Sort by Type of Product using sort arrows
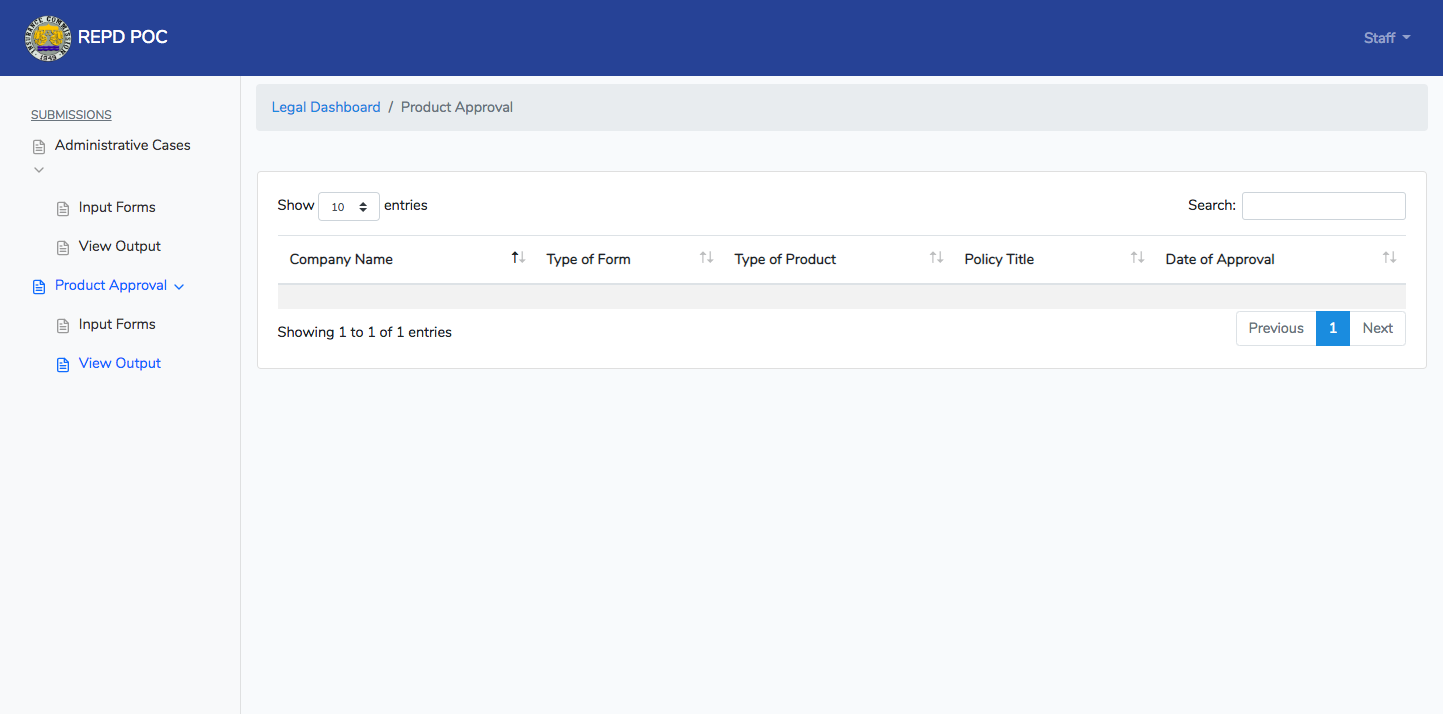This screenshot has width=1443, height=714. point(936,258)
